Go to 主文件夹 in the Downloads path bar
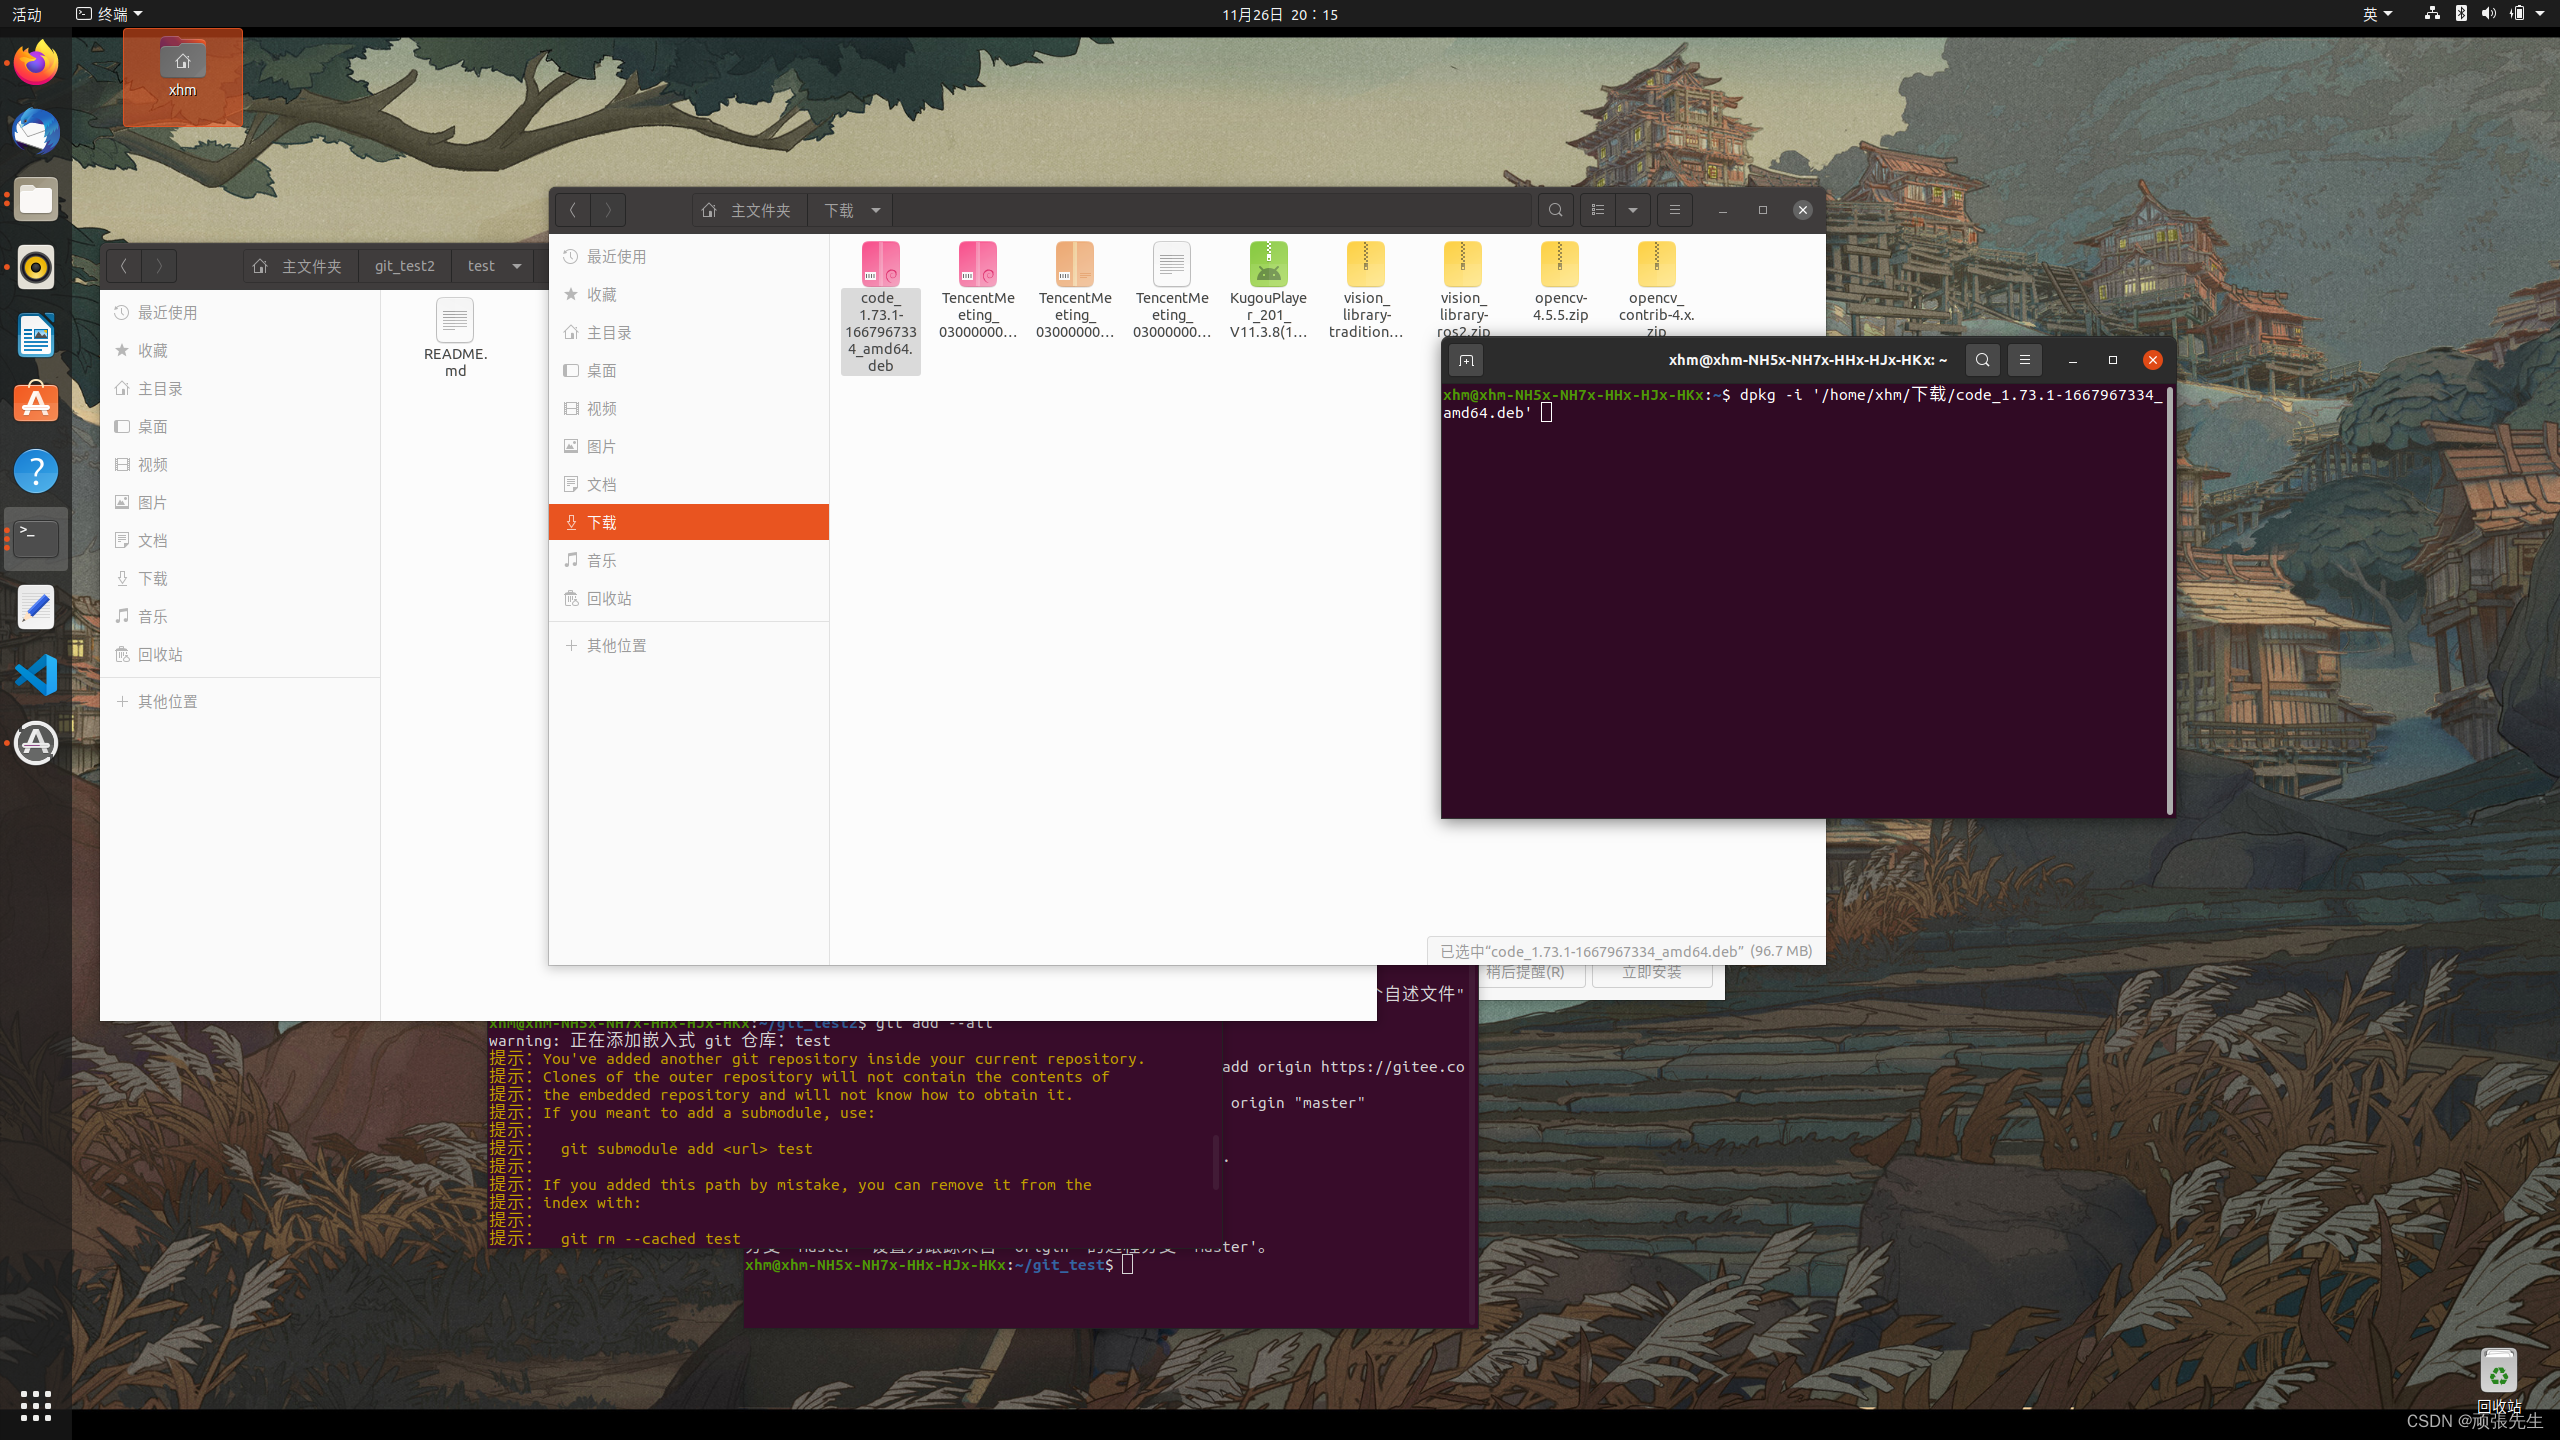The width and height of the screenshot is (2560, 1440). [x=748, y=210]
